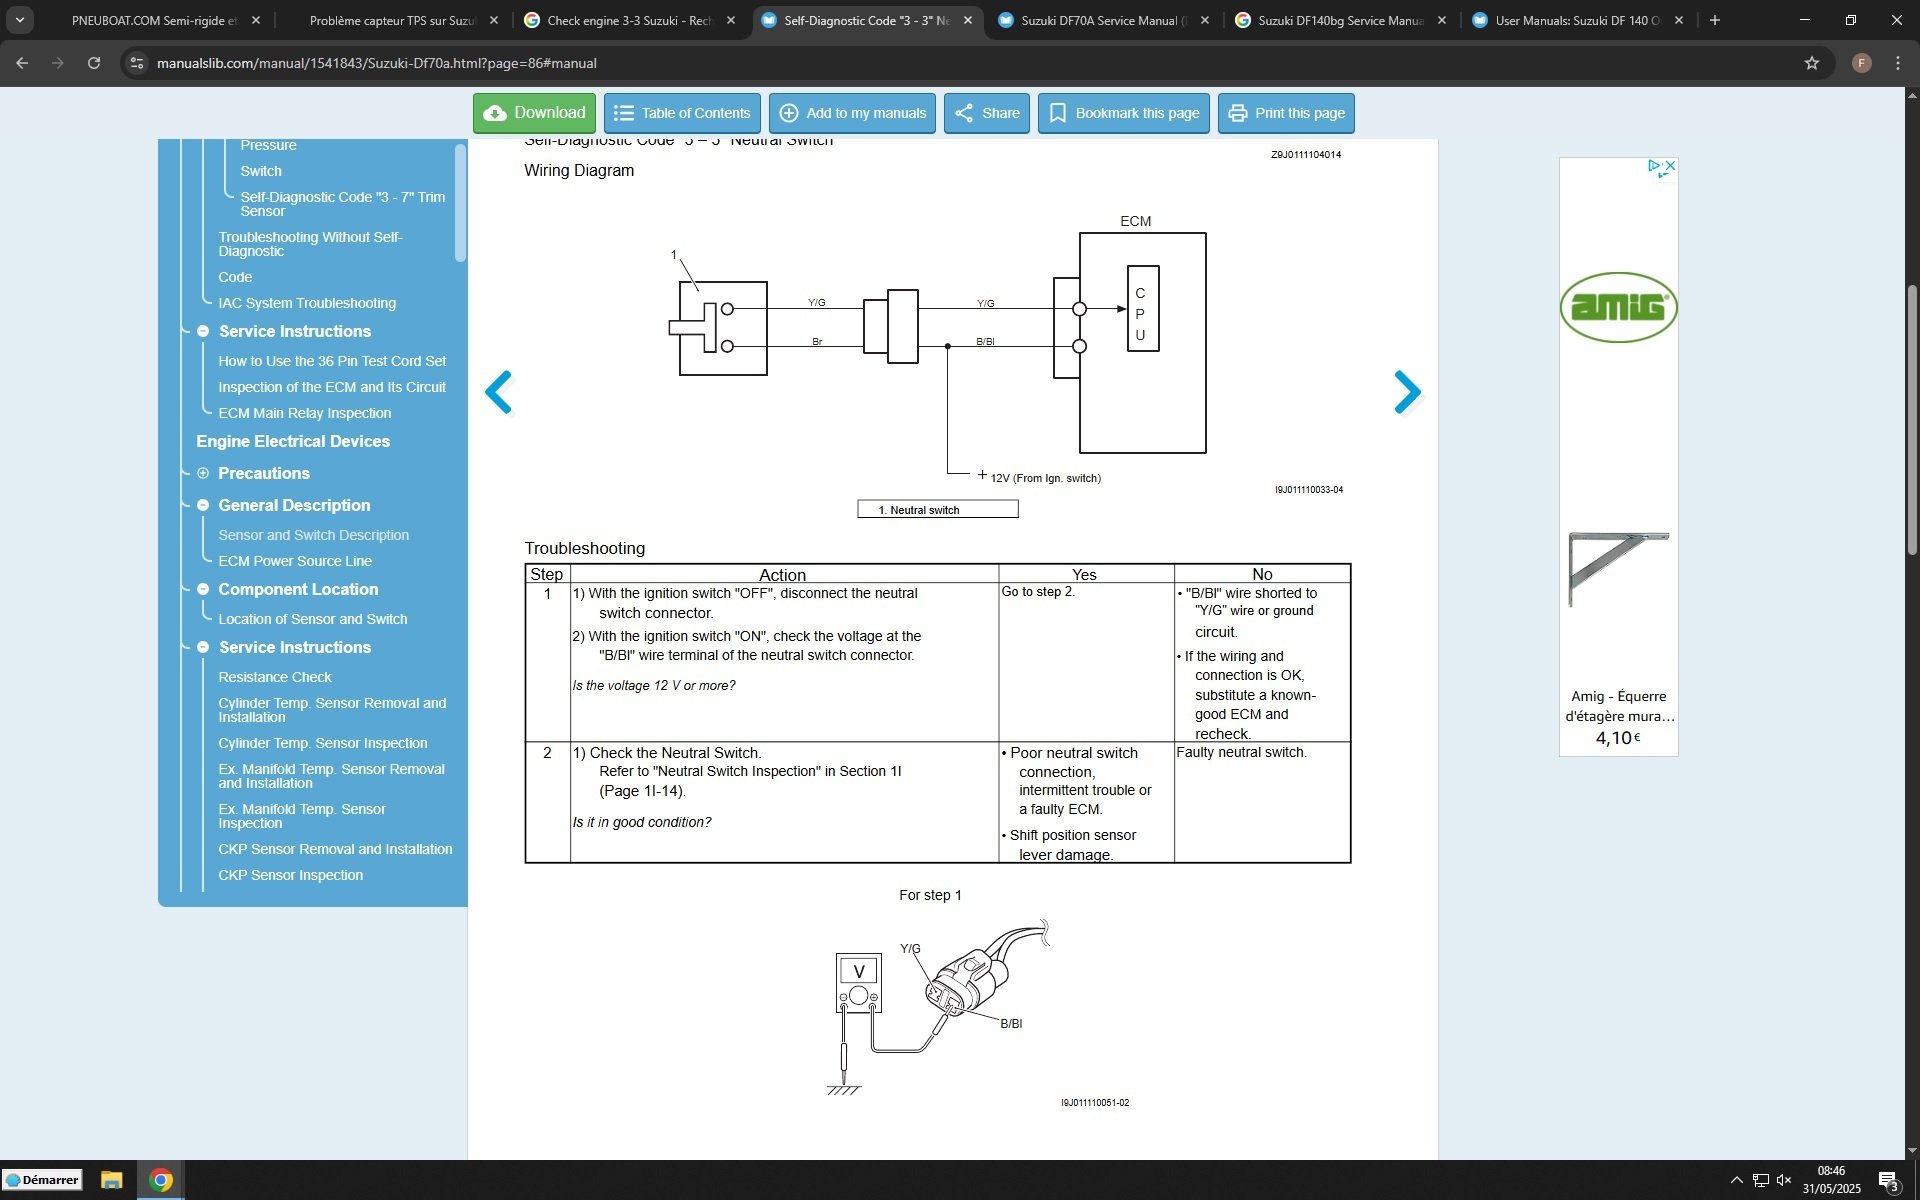Open site information icon in address bar
Screen dimensions: 1920x1200
(137, 63)
